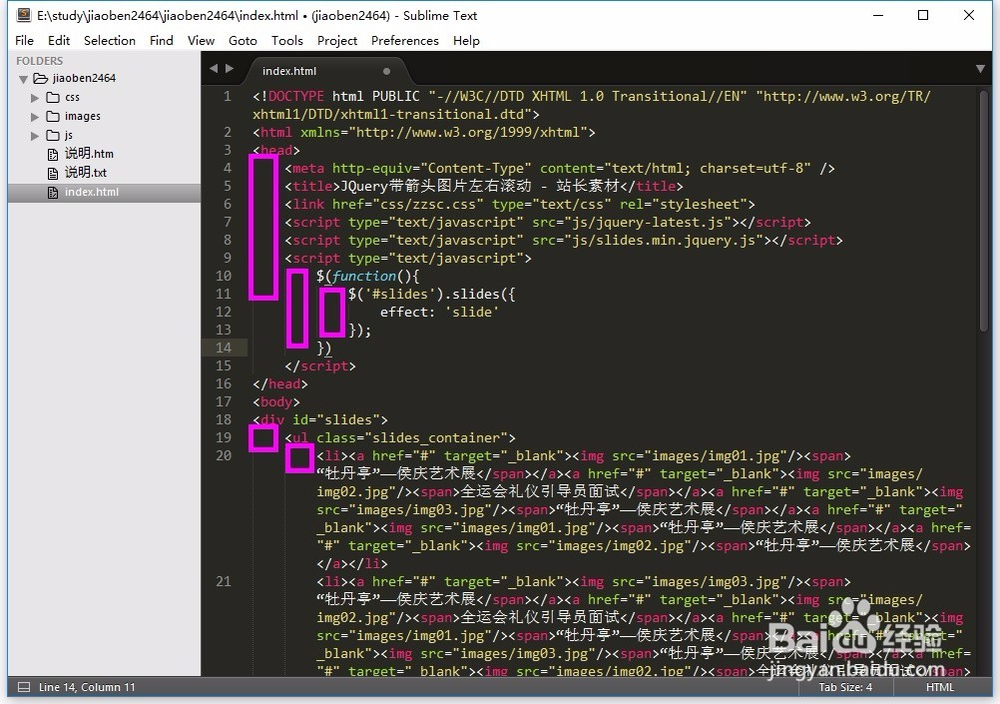
Task: Open the Goto menu
Action: [242, 41]
